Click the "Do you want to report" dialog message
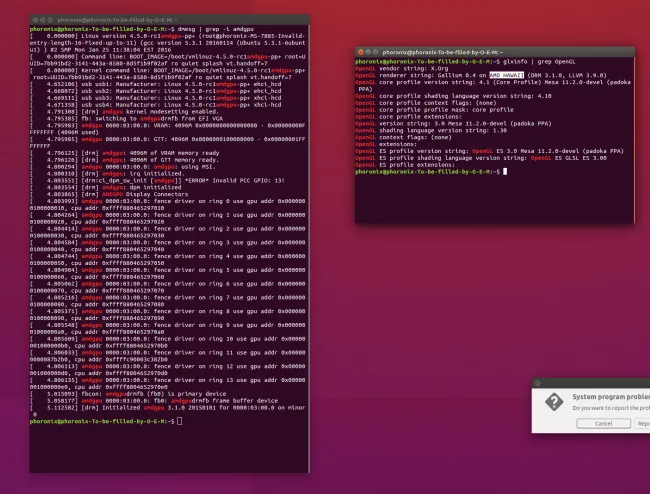This screenshot has width=650, height=494. (x=611, y=408)
